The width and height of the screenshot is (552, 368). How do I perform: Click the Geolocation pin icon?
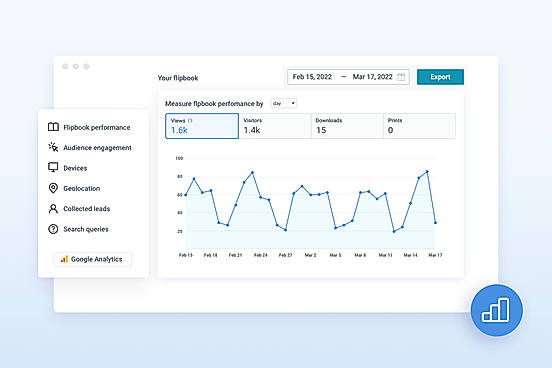click(x=53, y=188)
